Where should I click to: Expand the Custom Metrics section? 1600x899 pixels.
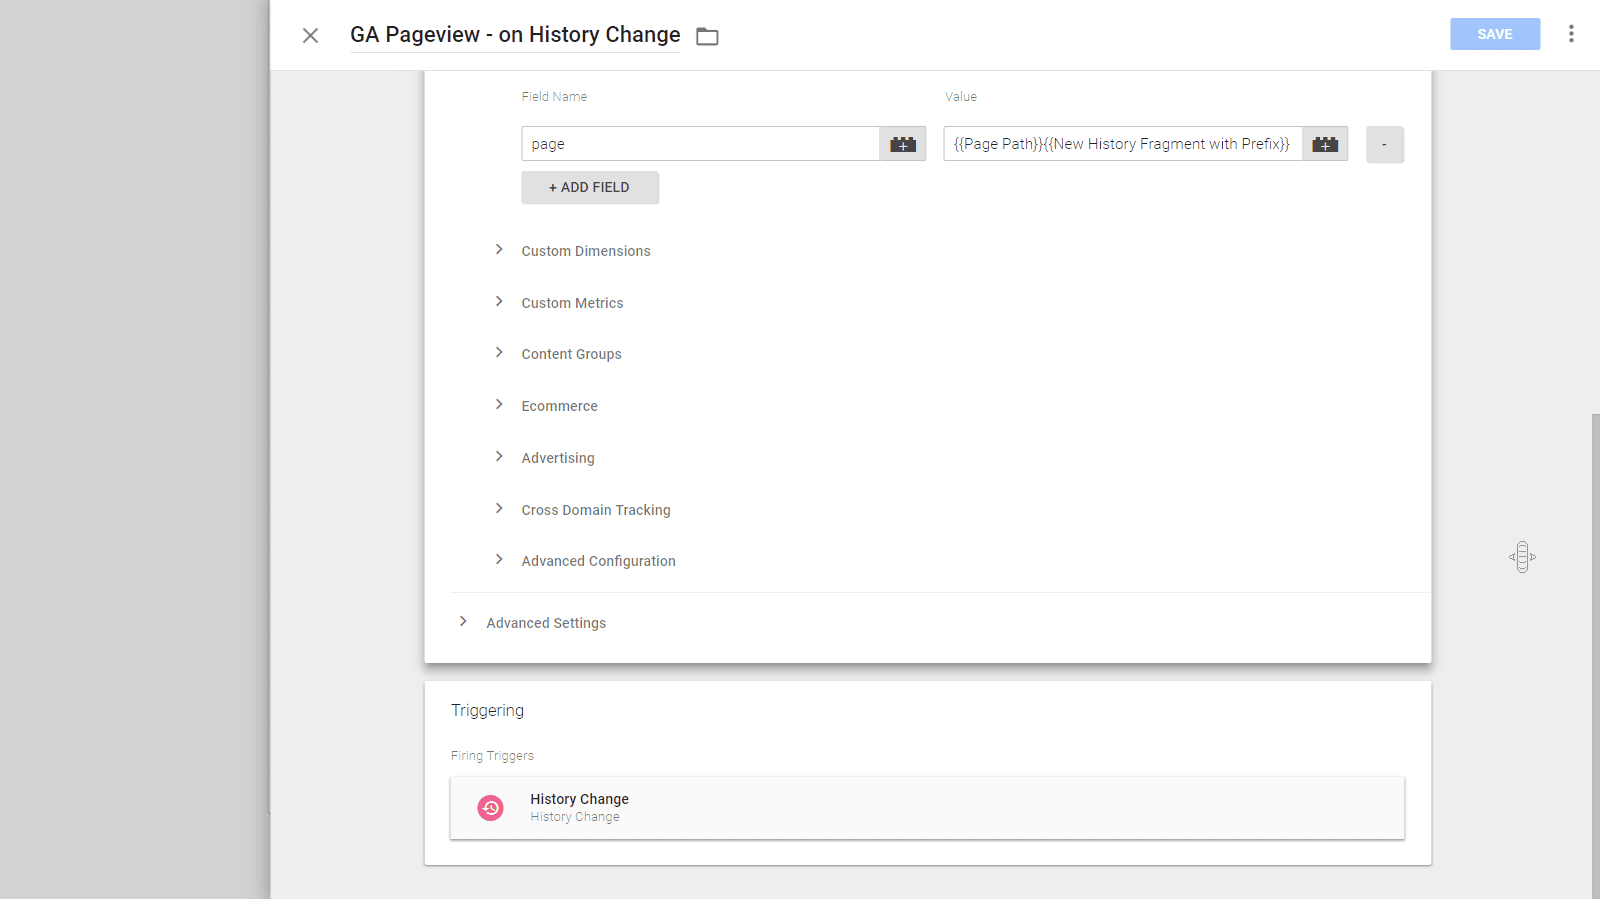[x=572, y=303]
